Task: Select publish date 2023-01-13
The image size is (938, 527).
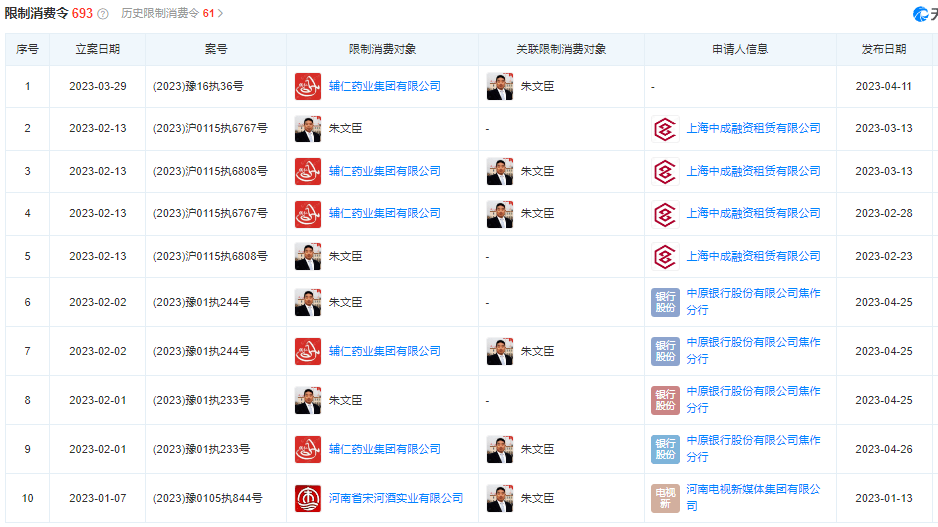Action: click(x=884, y=498)
